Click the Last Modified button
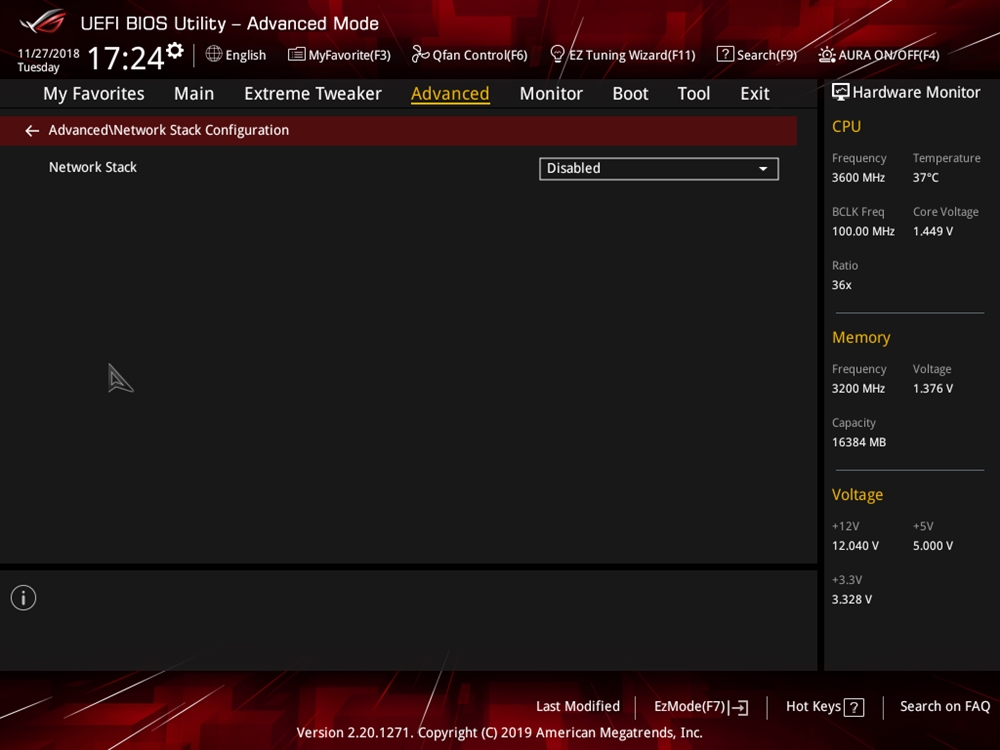Viewport: 1000px width, 750px height. tap(577, 707)
